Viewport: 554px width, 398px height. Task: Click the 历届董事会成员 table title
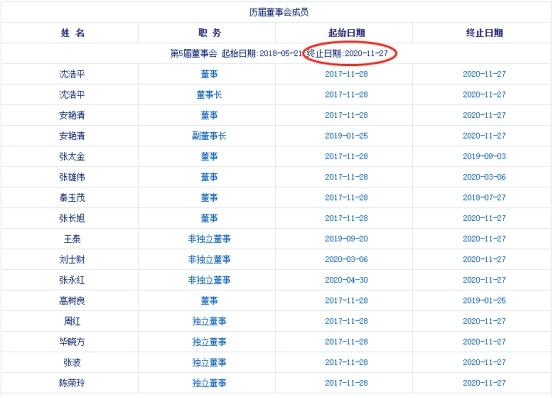pos(279,12)
